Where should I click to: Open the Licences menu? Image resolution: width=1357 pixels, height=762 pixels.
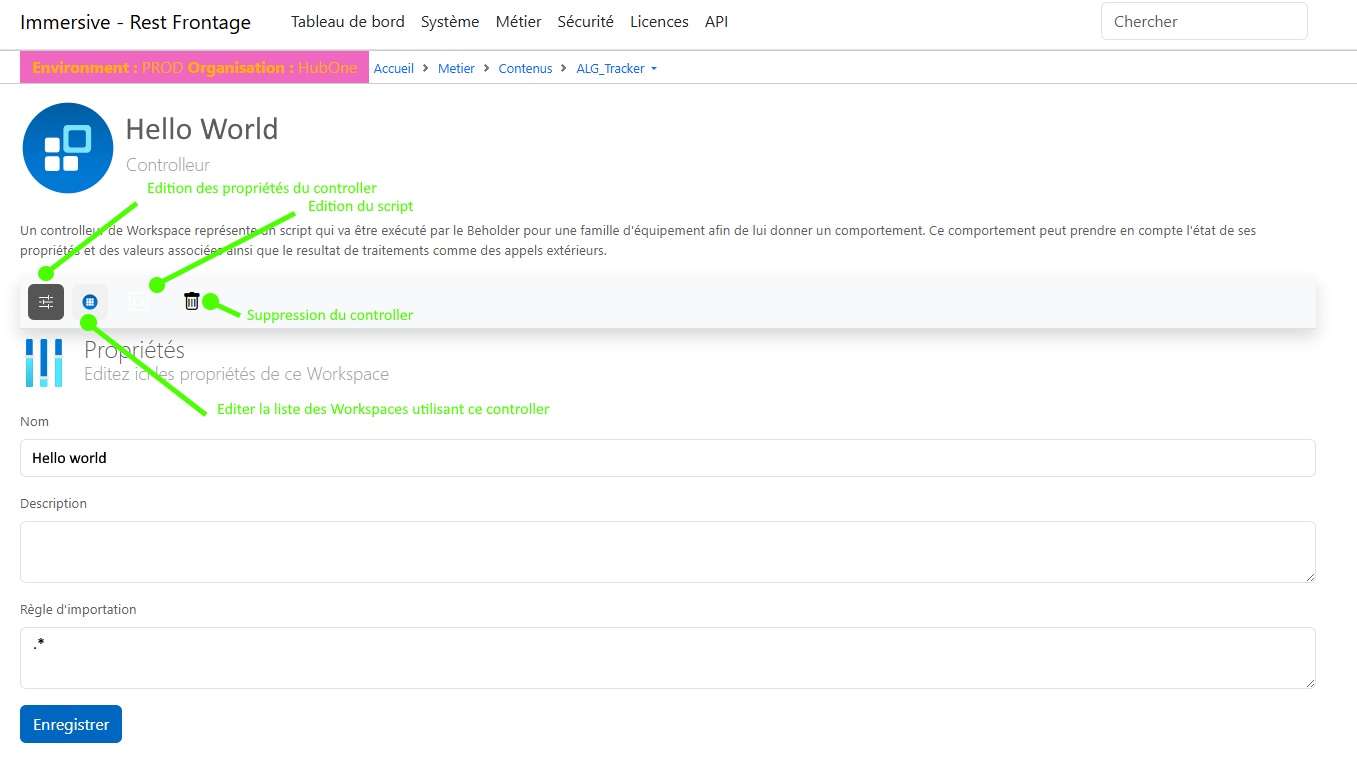(658, 21)
